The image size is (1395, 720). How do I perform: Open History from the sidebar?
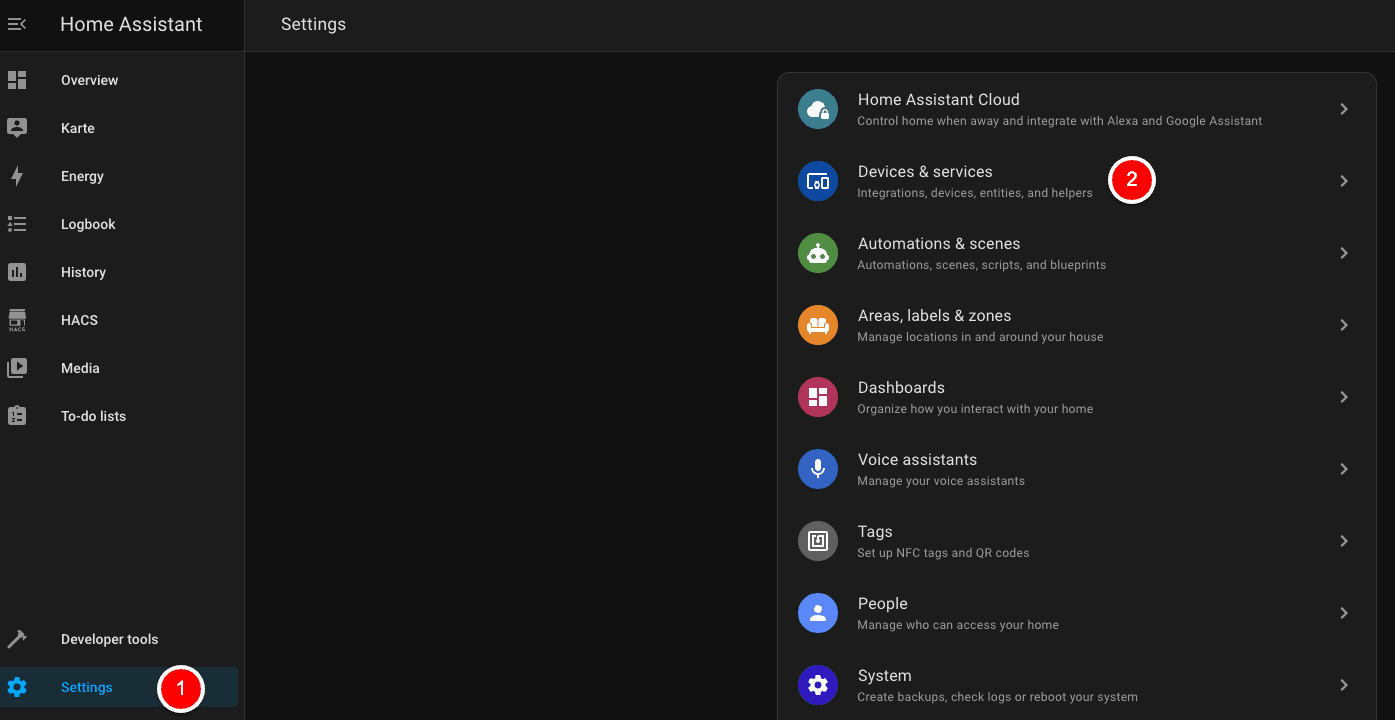(x=83, y=272)
